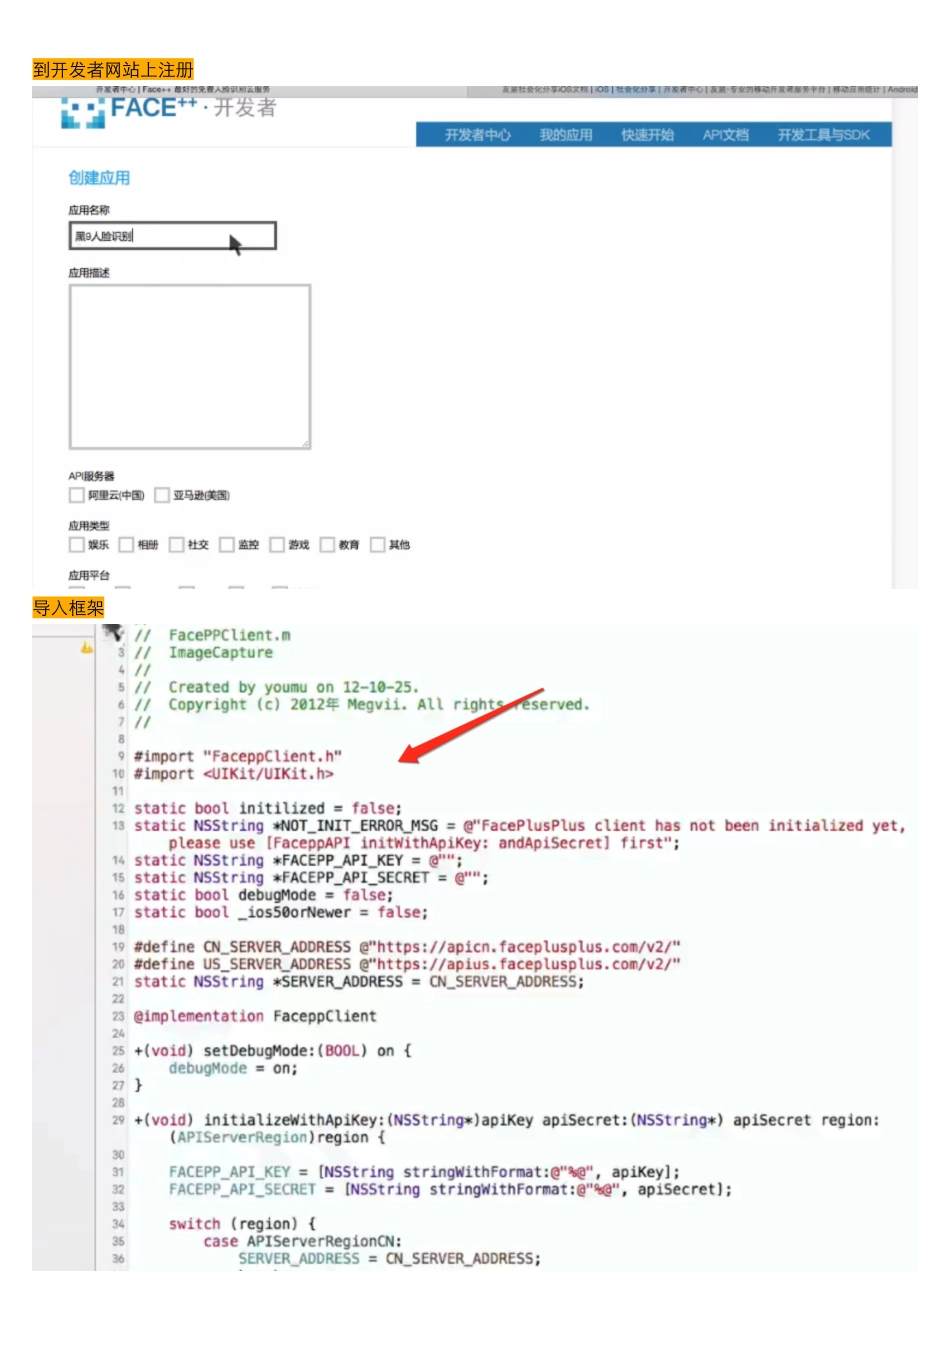The image size is (950, 1345).
Task: Enable the 监控 application type checkbox
Action: 227,545
